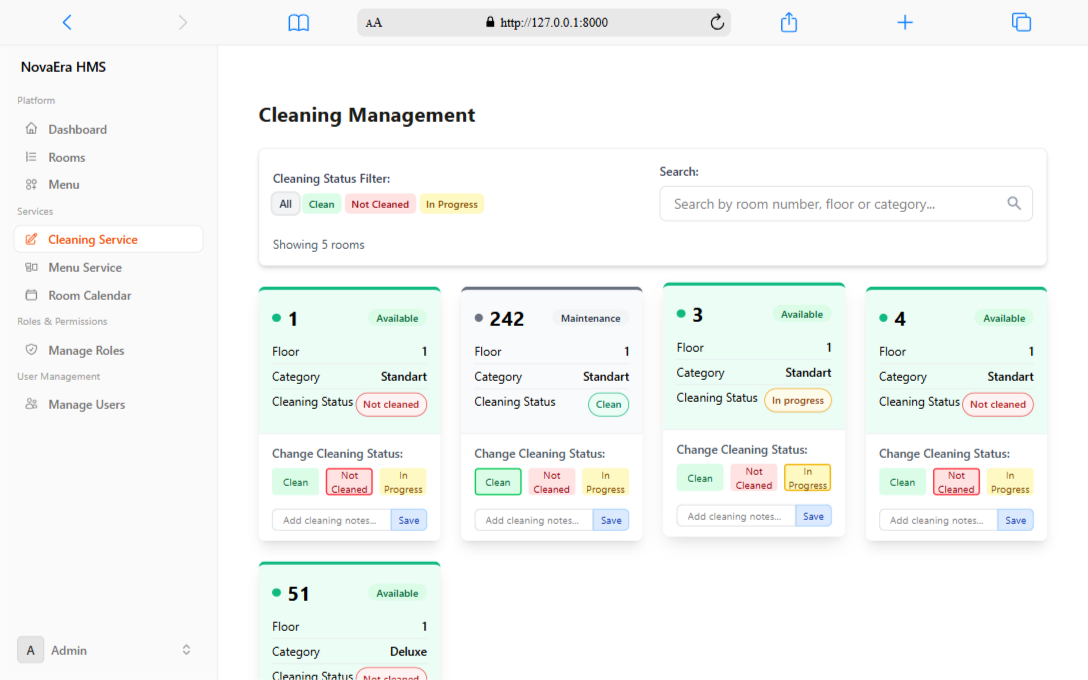Image resolution: width=1088 pixels, height=680 pixels.
Task: Filter rooms by In Progress status
Action: tap(452, 204)
